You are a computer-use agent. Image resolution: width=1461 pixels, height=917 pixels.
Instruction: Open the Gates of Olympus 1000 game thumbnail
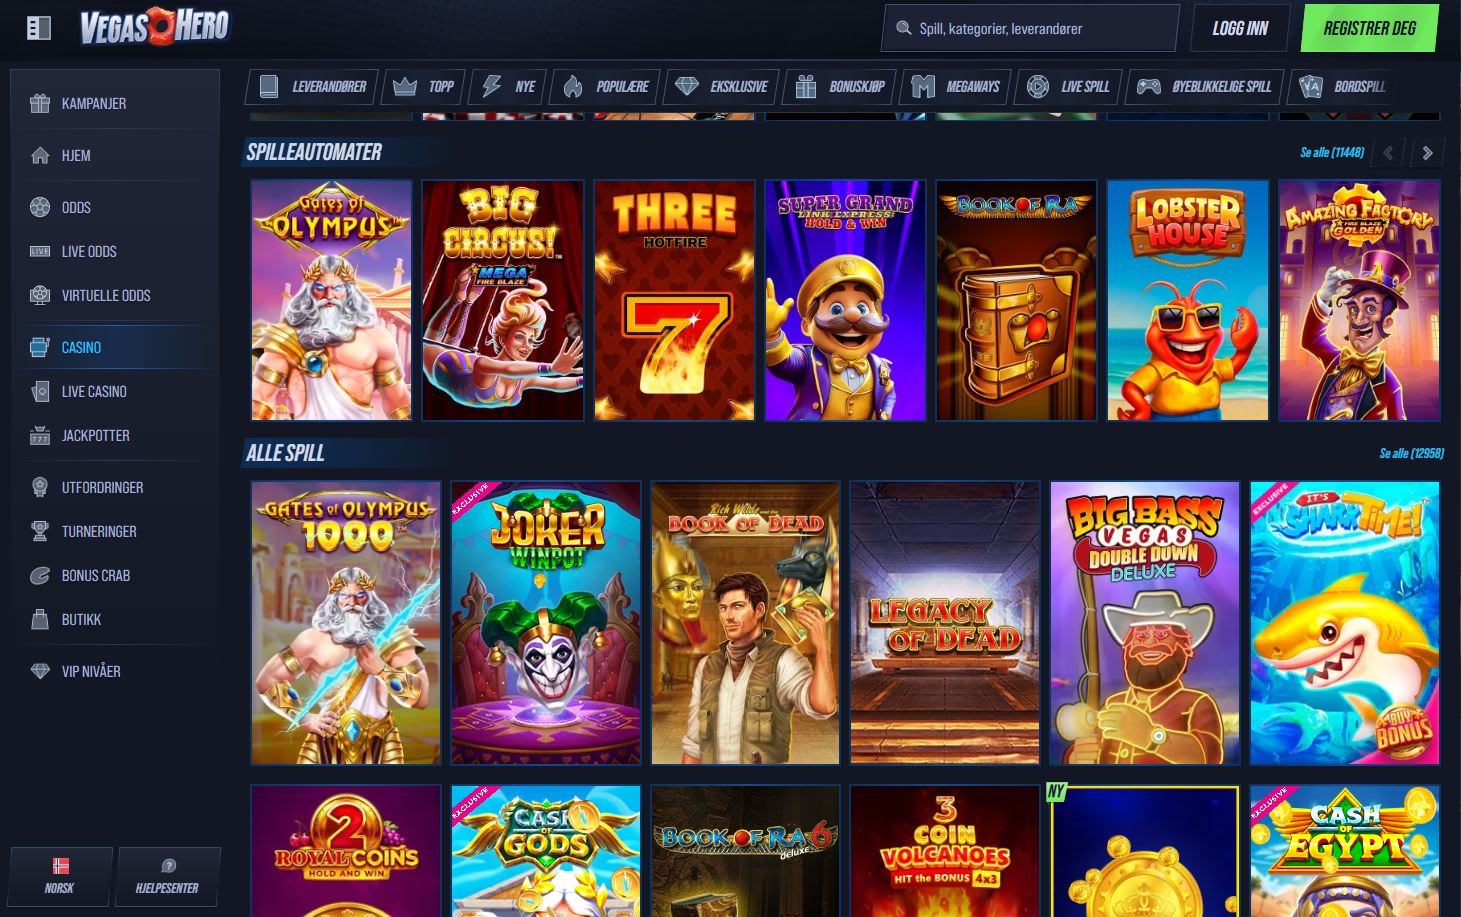(345, 622)
